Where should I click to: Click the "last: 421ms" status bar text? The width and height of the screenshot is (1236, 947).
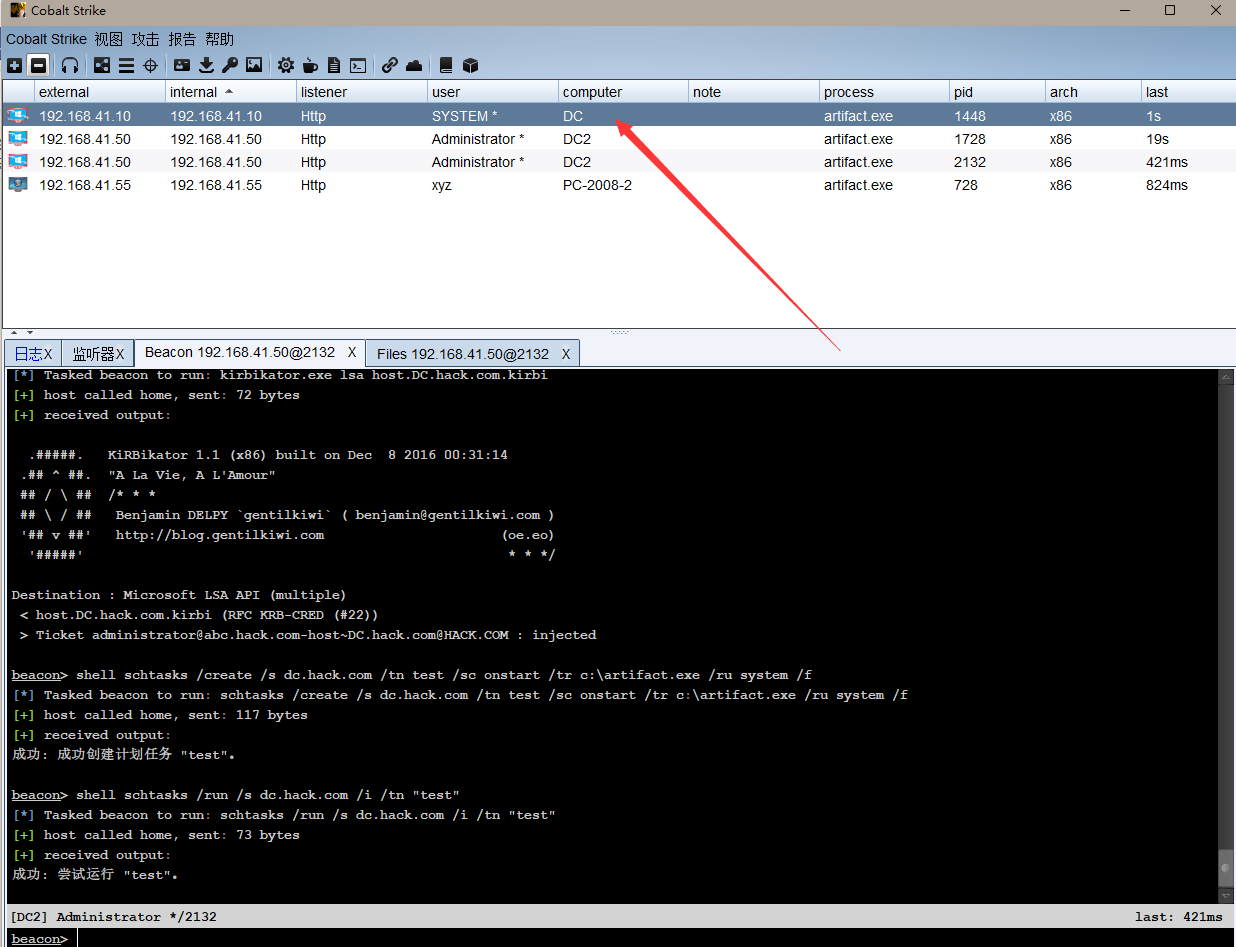click(1179, 917)
